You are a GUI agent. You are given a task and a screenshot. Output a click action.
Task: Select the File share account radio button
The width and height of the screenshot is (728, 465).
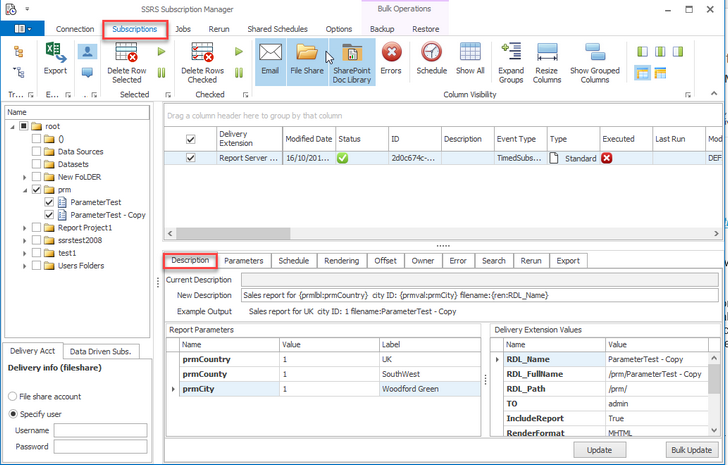pos(13,396)
